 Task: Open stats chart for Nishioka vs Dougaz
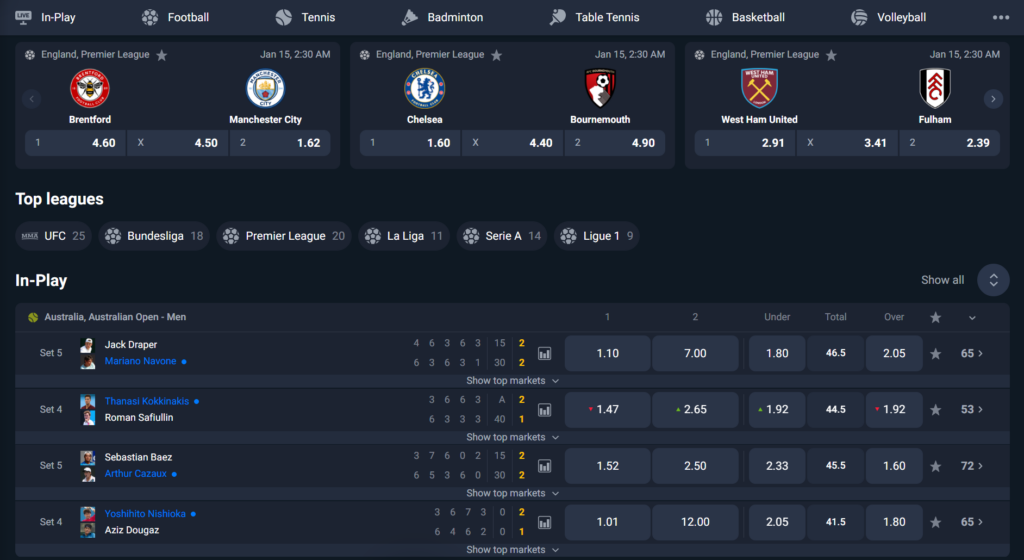(x=544, y=522)
